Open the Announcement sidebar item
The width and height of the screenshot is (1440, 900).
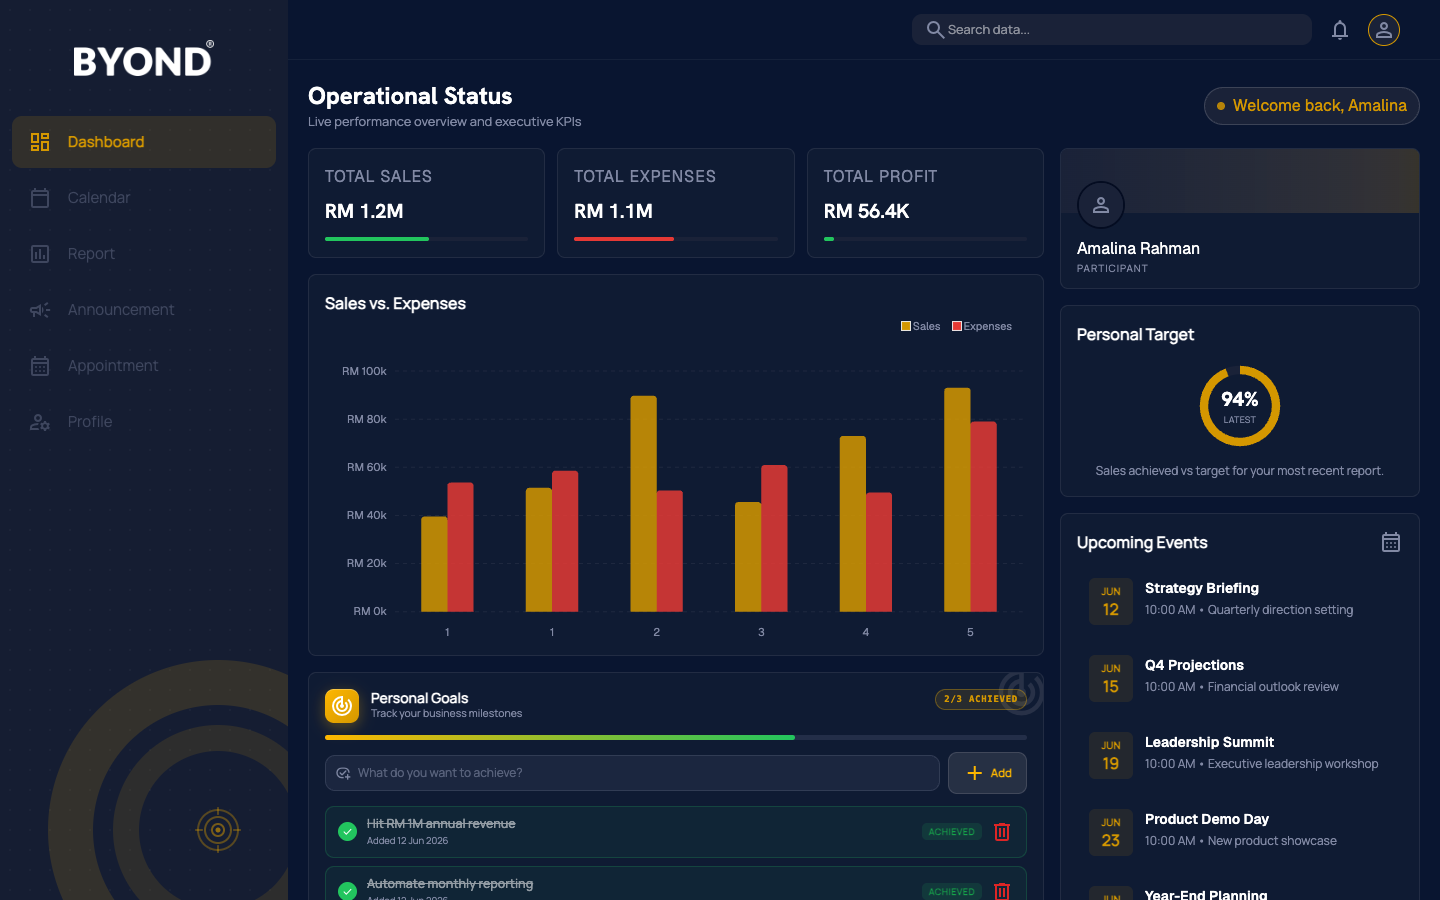point(144,310)
